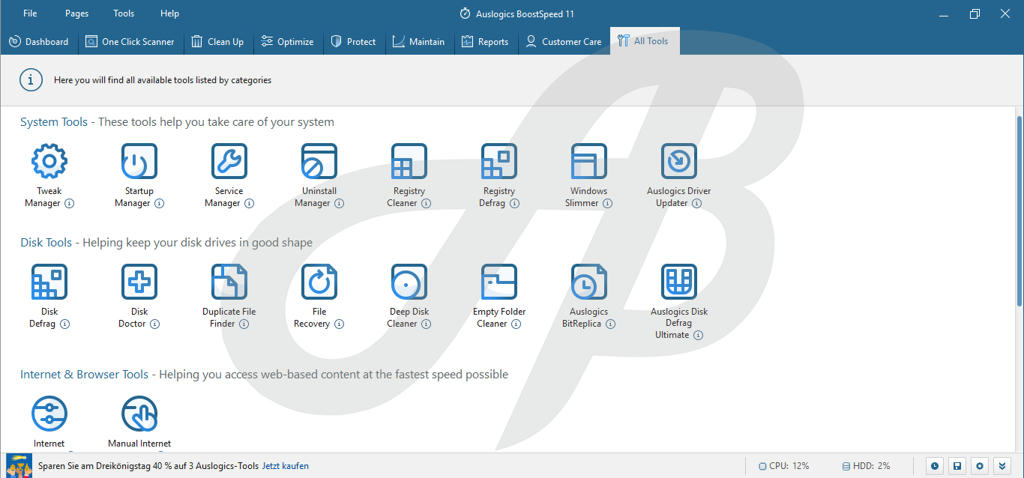This screenshot has width=1024, height=478.
Task: Open the clock scheduler button in status bar
Action: tap(934, 466)
